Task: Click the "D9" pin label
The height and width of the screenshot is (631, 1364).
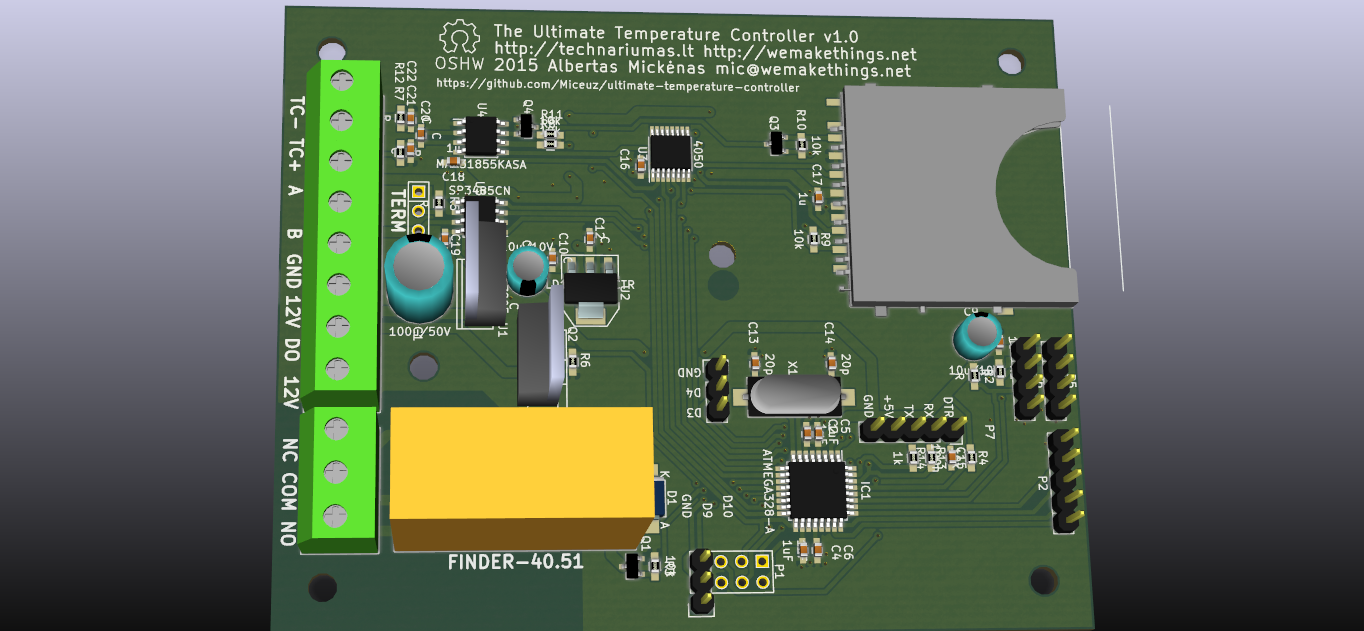Action: click(x=706, y=508)
